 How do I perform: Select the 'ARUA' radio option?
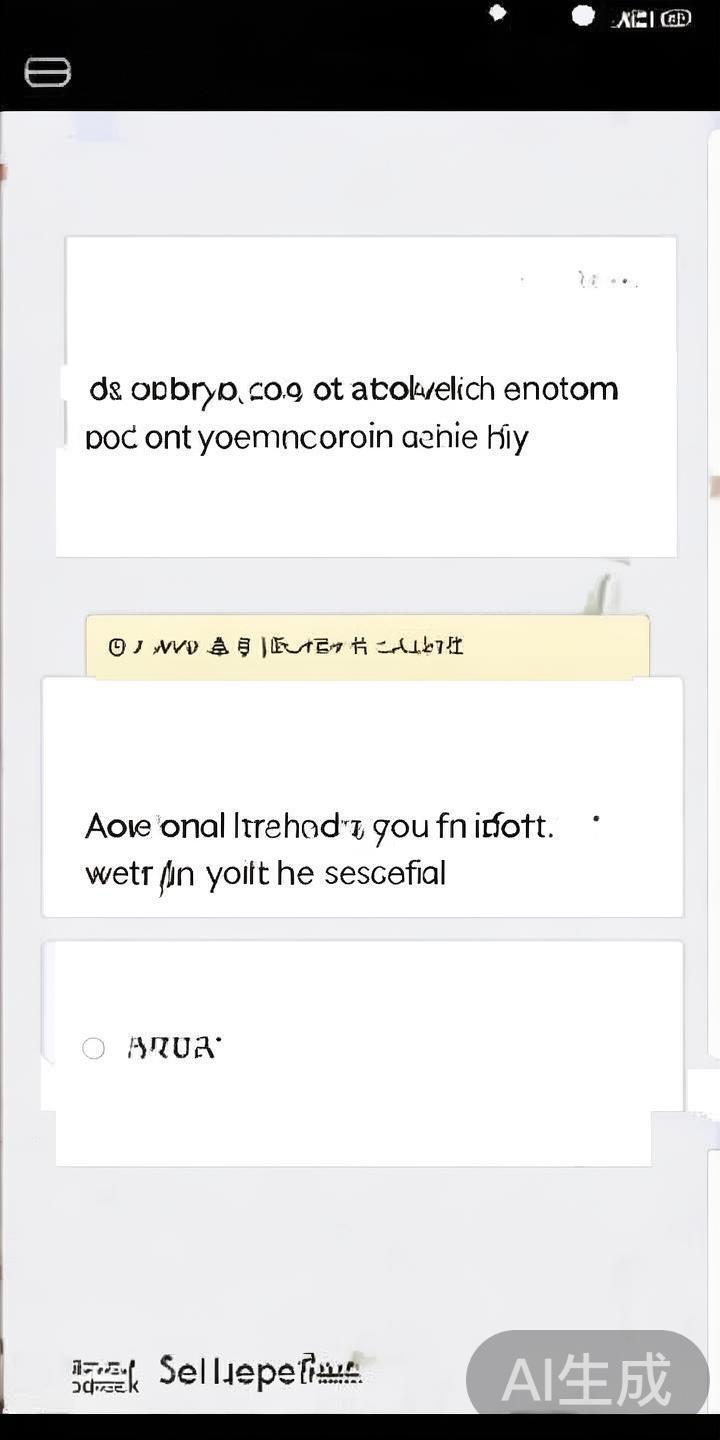point(93,1048)
